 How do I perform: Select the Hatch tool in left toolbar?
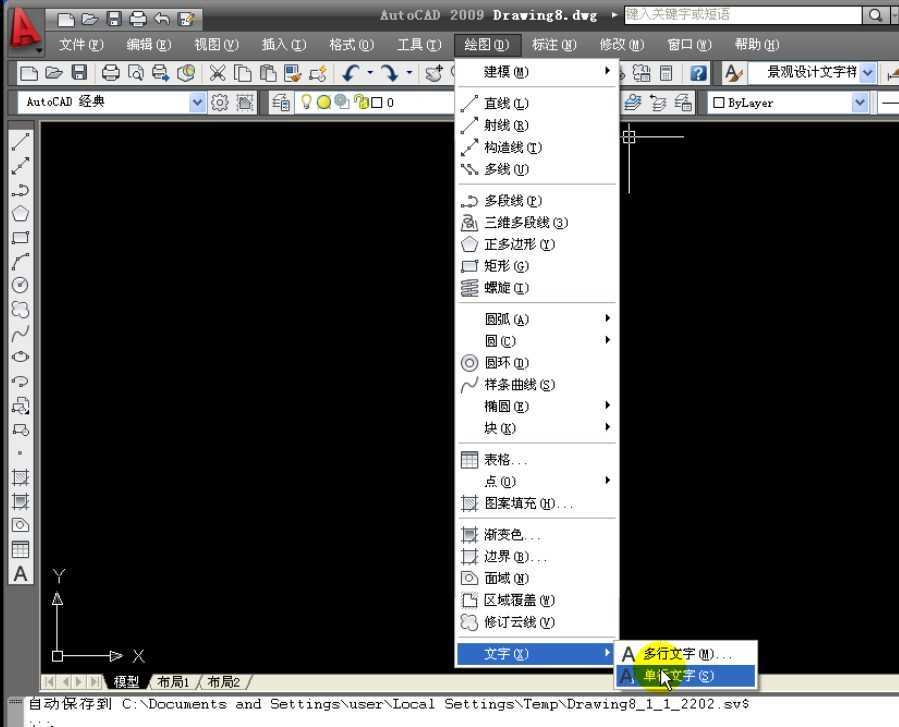(x=21, y=477)
